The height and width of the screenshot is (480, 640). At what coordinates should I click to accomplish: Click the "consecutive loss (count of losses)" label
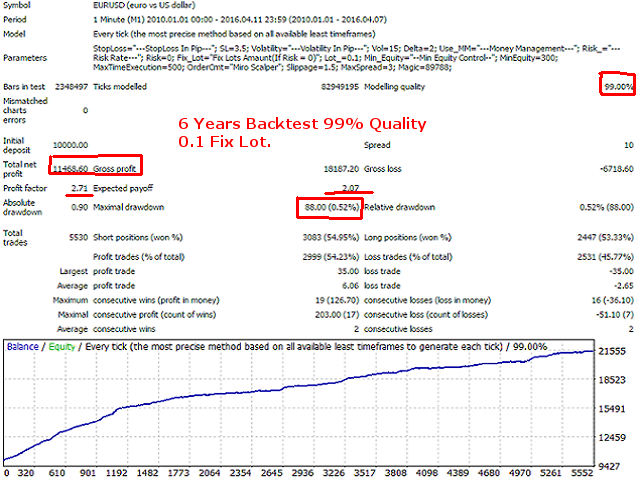pyautogui.click(x=426, y=315)
